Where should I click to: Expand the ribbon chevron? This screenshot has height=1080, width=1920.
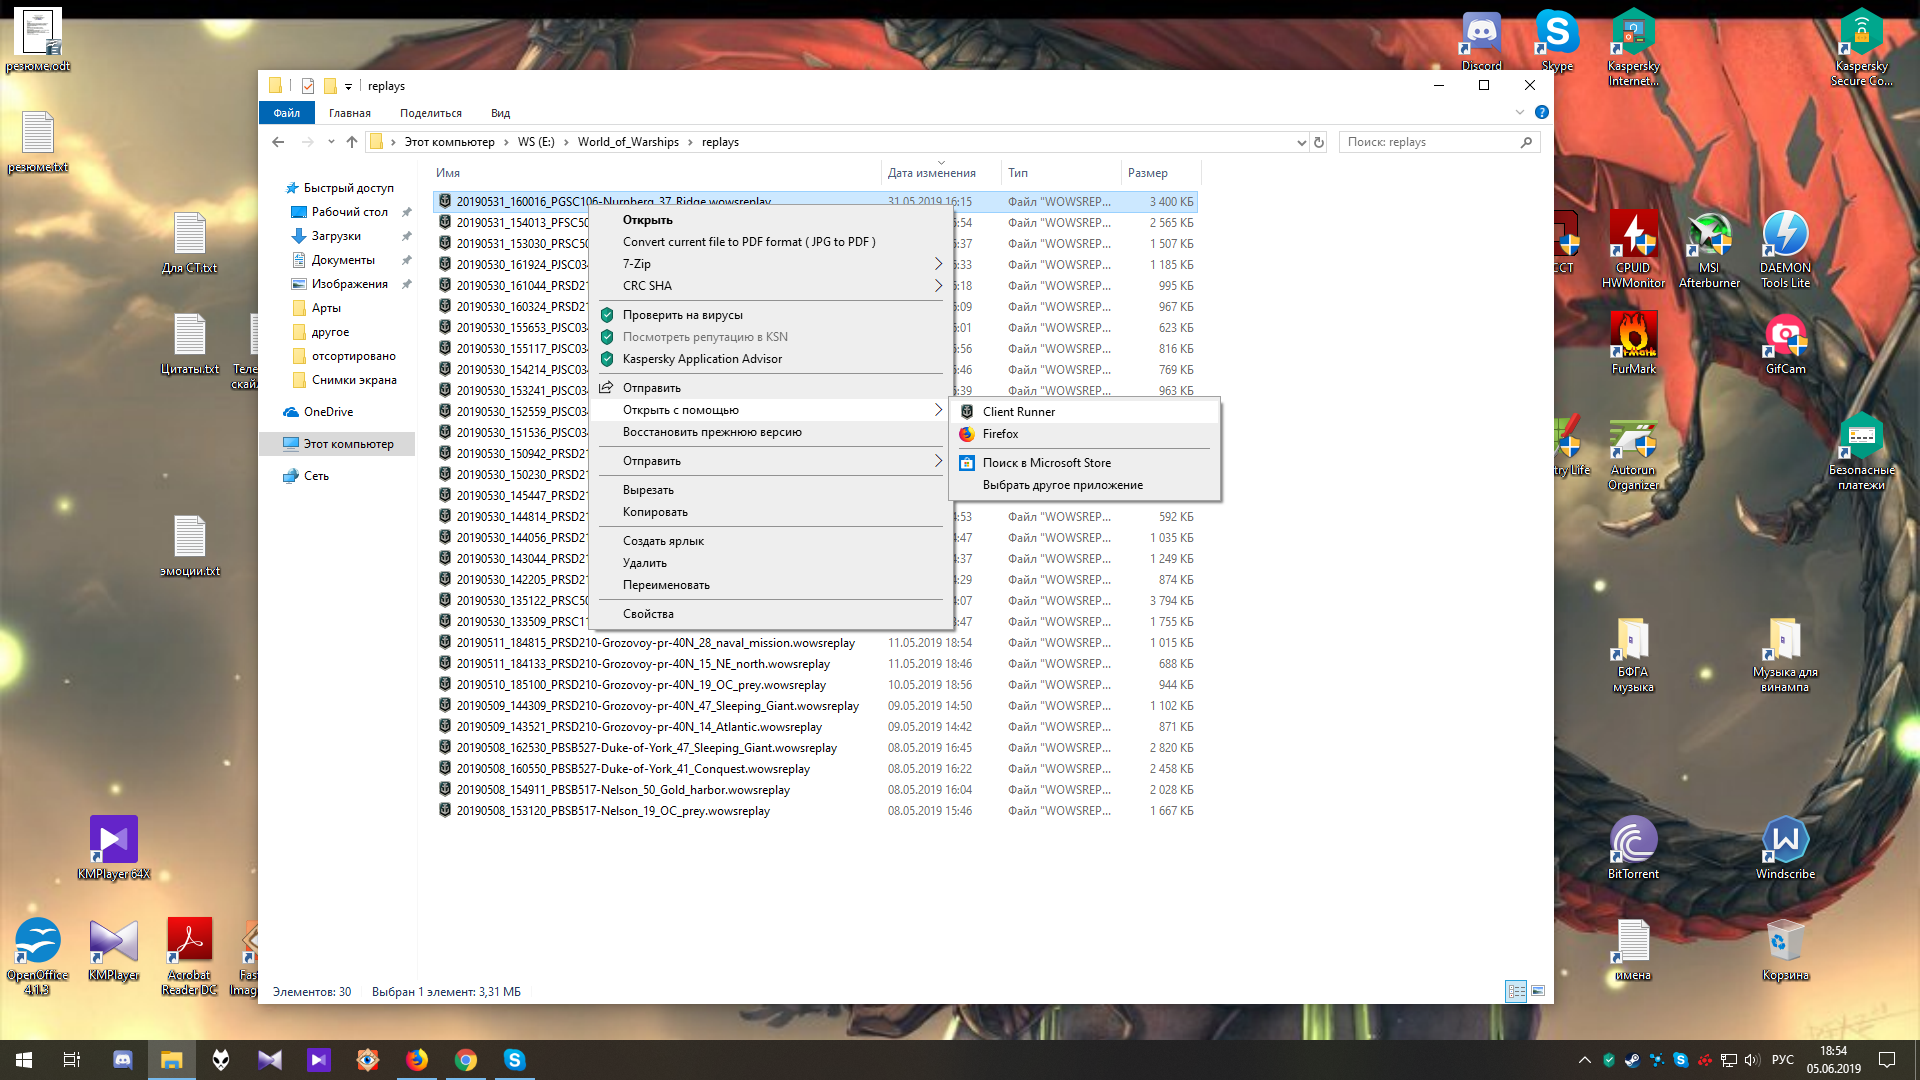(x=1520, y=112)
